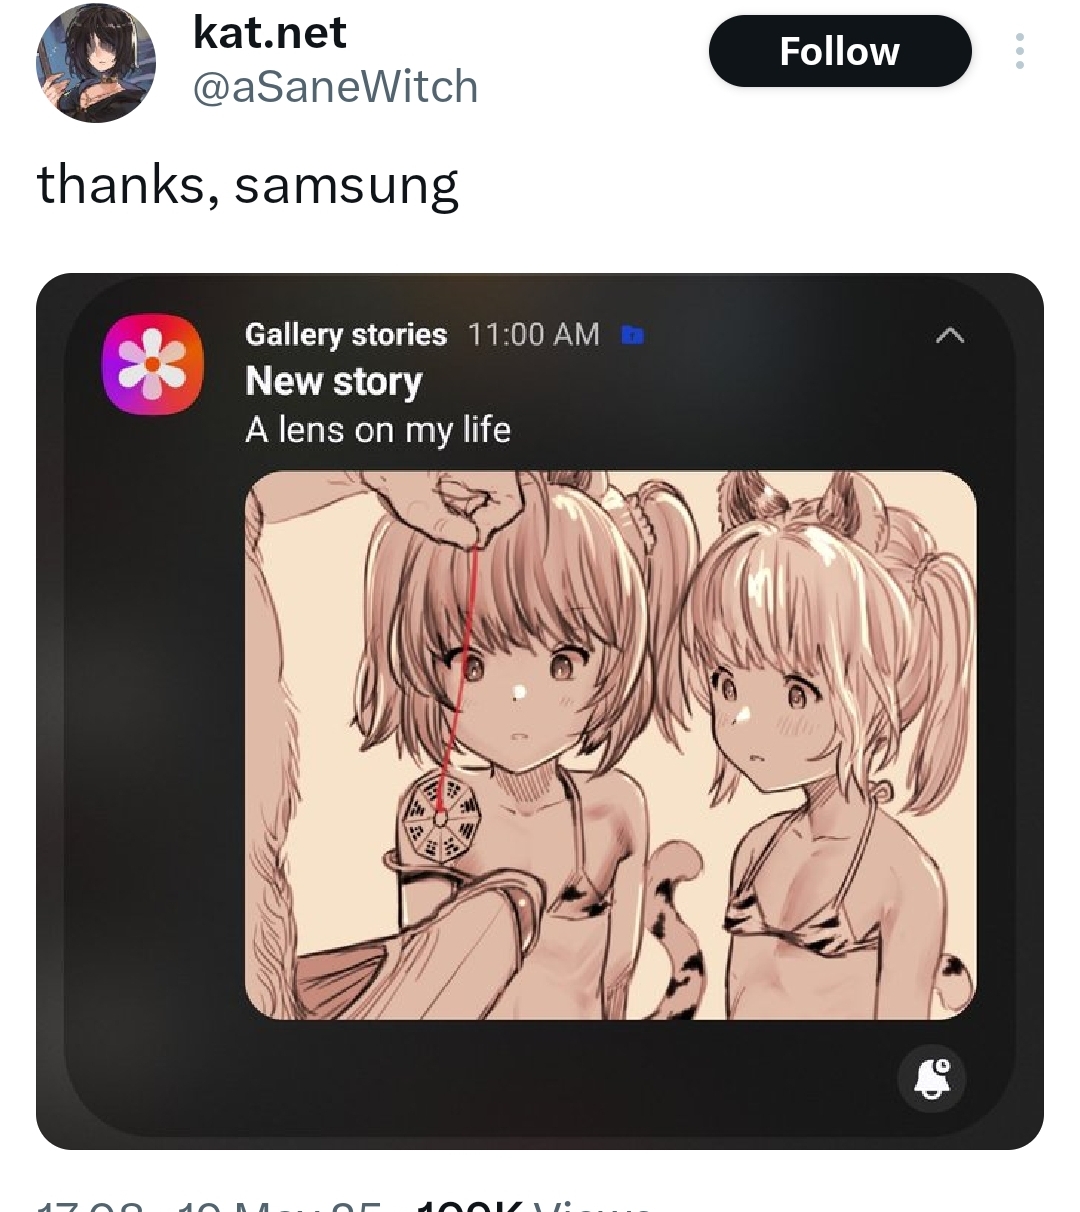Open the attached tweet screenshot image
The height and width of the screenshot is (1212, 1080).
point(540,711)
